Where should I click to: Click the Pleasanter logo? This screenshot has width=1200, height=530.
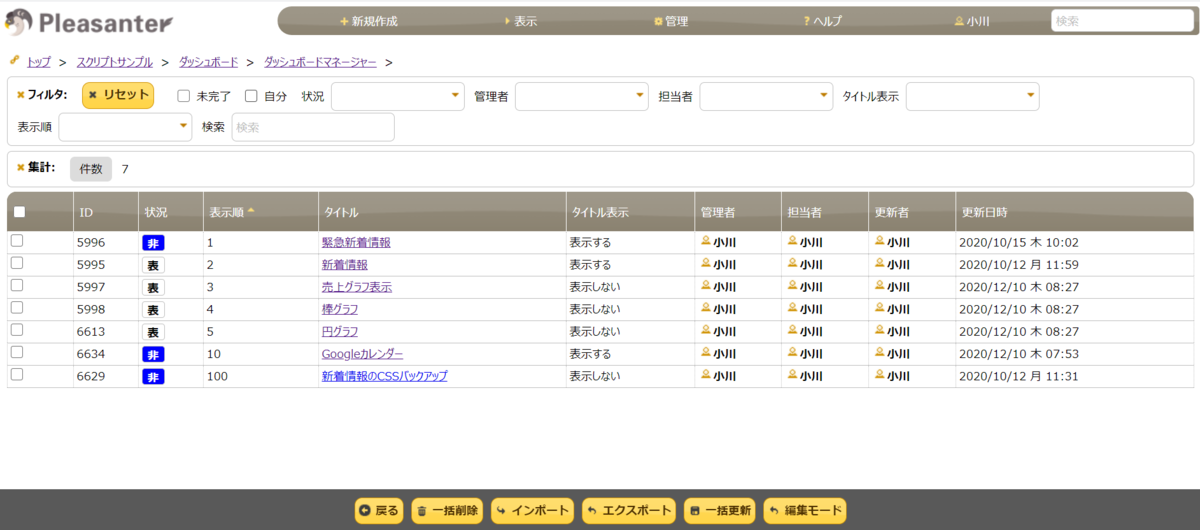click(88, 21)
